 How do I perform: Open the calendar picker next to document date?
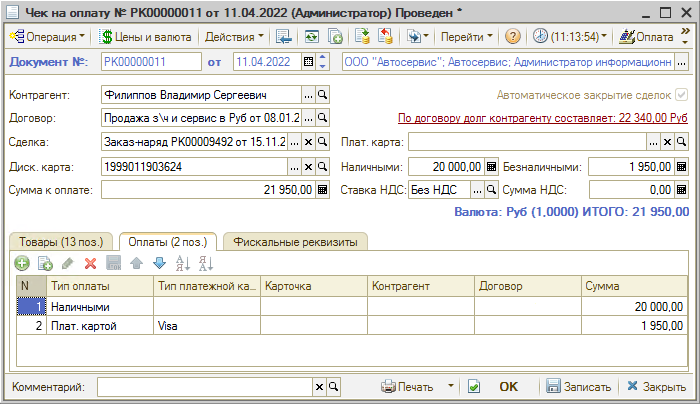(x=308, y=62)
